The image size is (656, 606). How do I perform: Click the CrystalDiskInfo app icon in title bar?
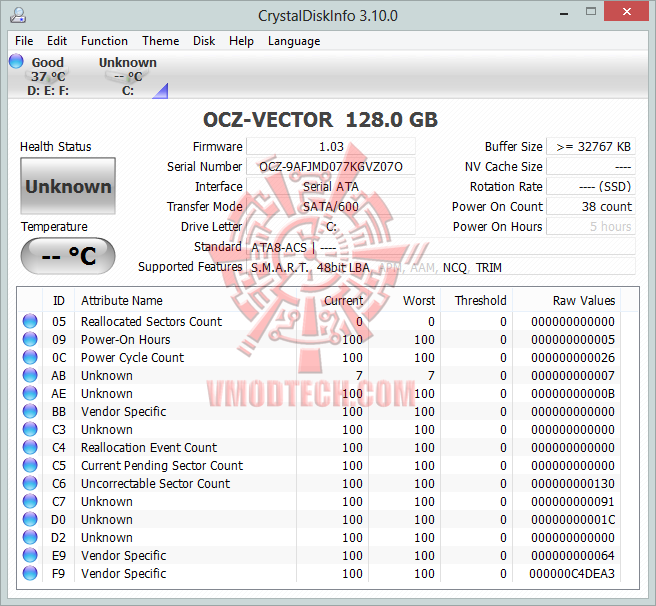tap(18, 15)
